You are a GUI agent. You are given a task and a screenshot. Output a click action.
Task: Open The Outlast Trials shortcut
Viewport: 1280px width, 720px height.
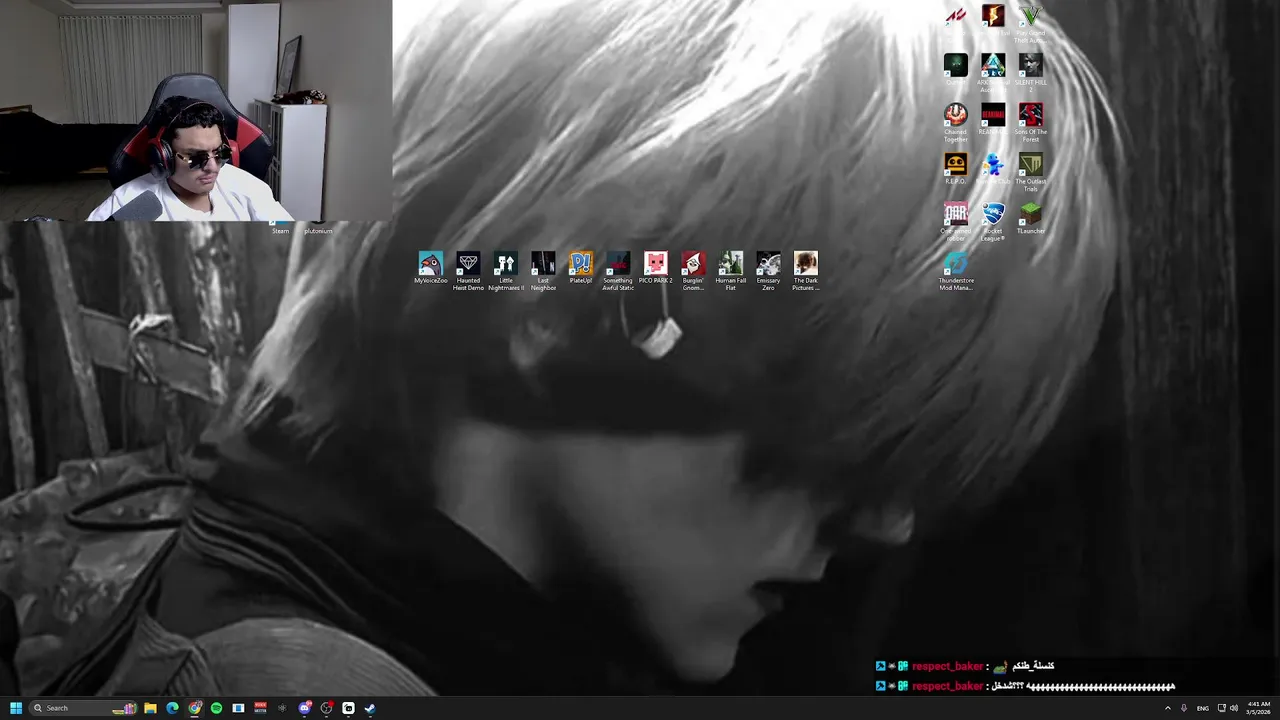click(1031, 172)
